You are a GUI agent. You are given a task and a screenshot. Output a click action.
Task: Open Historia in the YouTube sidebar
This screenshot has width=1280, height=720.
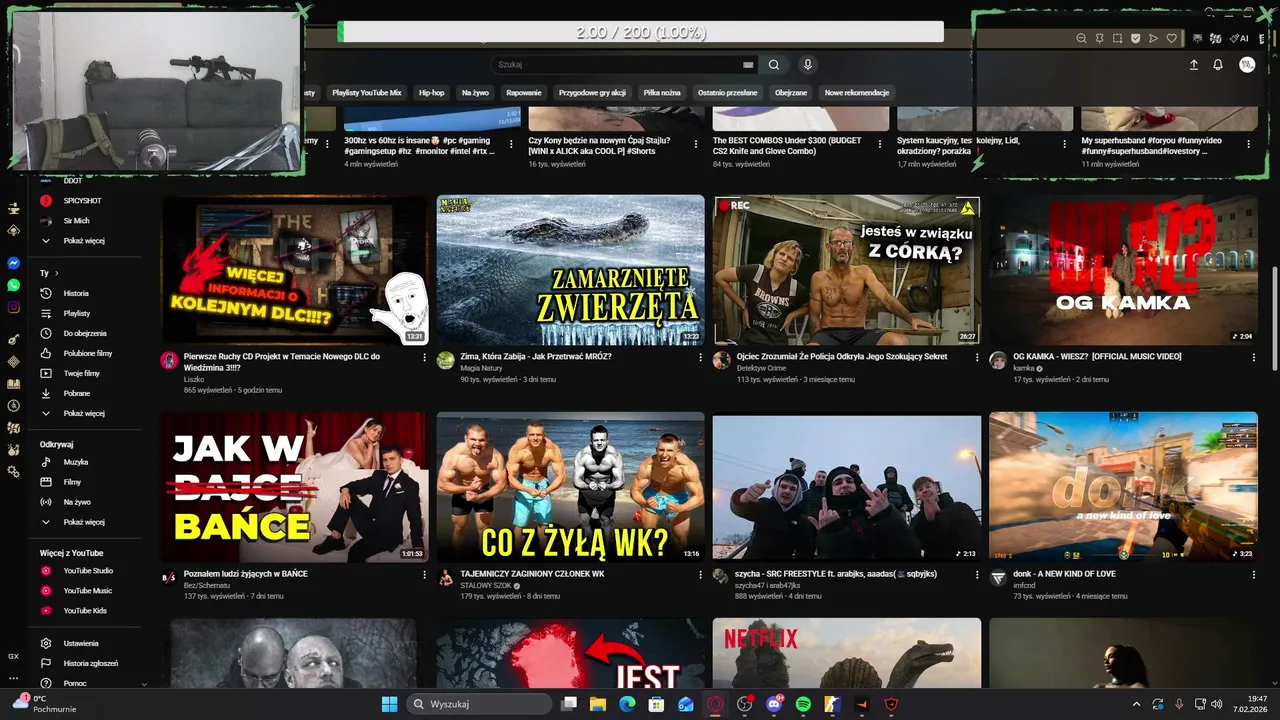tap(75, 293)
